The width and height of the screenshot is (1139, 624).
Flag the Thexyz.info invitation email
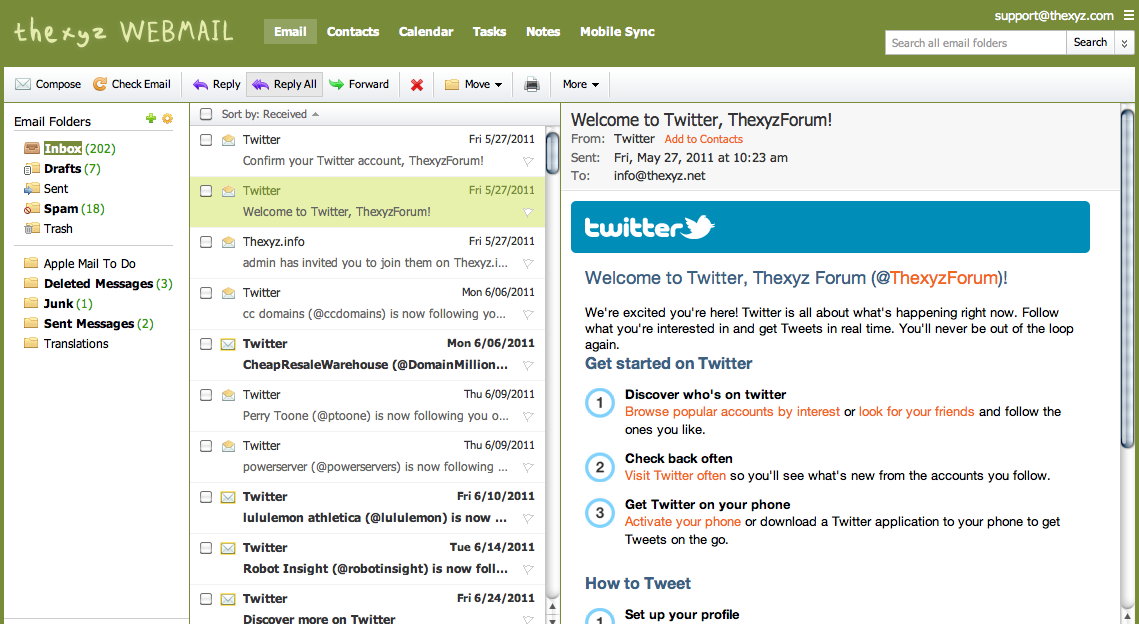[x=528, y=263]
